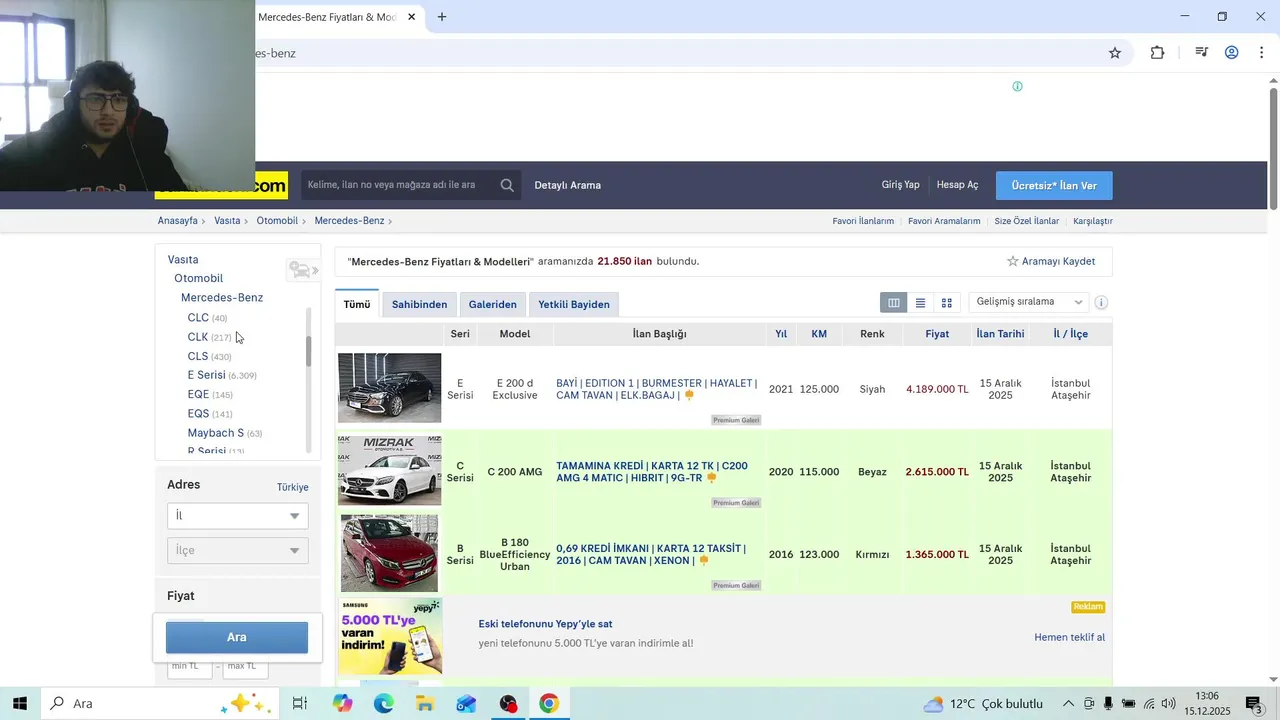The image size is (1280, 720).
Task: Click Aramayı Kaydet link
Action: 1058,261
